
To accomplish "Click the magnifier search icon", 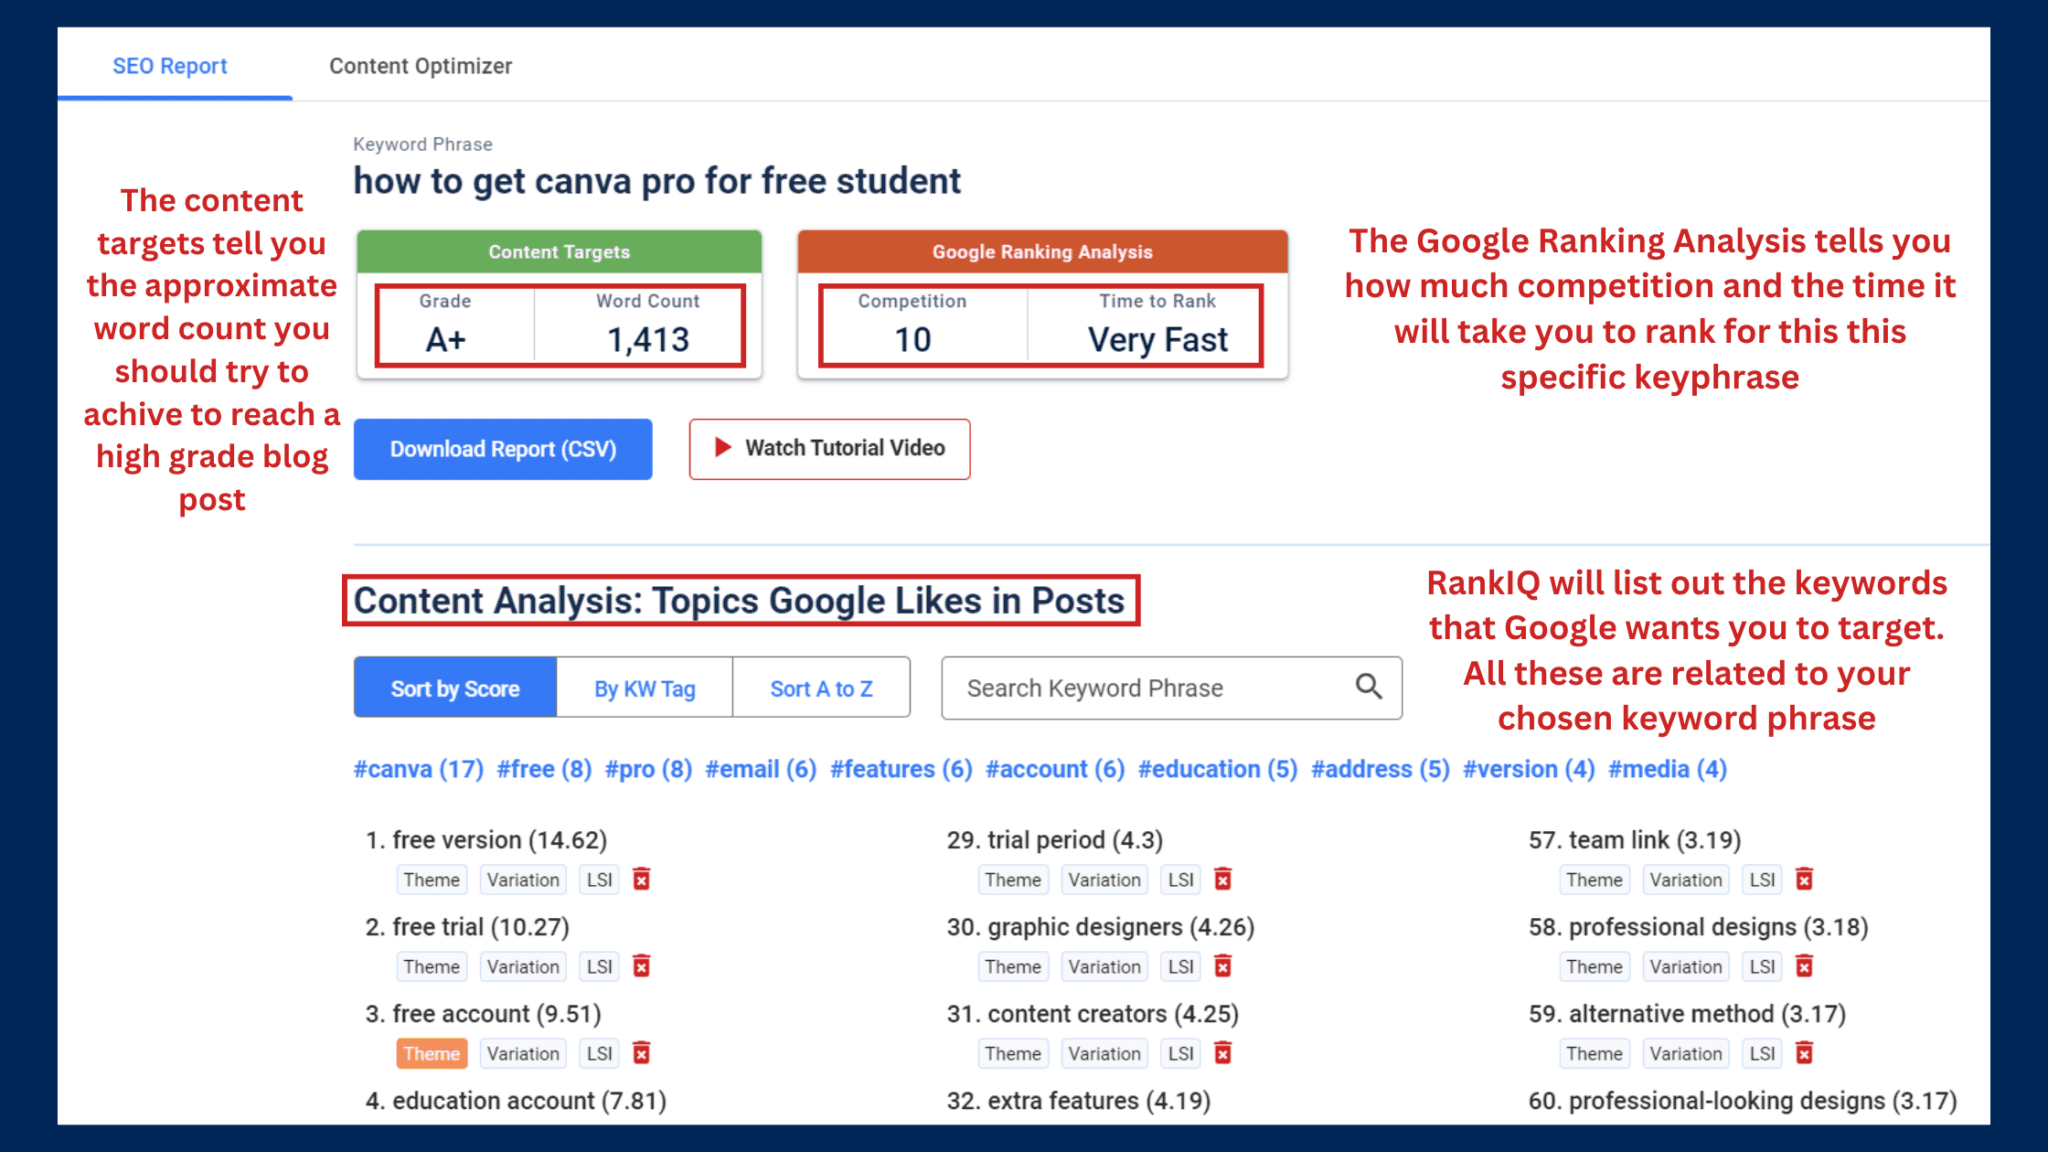I will [1369, 686].
